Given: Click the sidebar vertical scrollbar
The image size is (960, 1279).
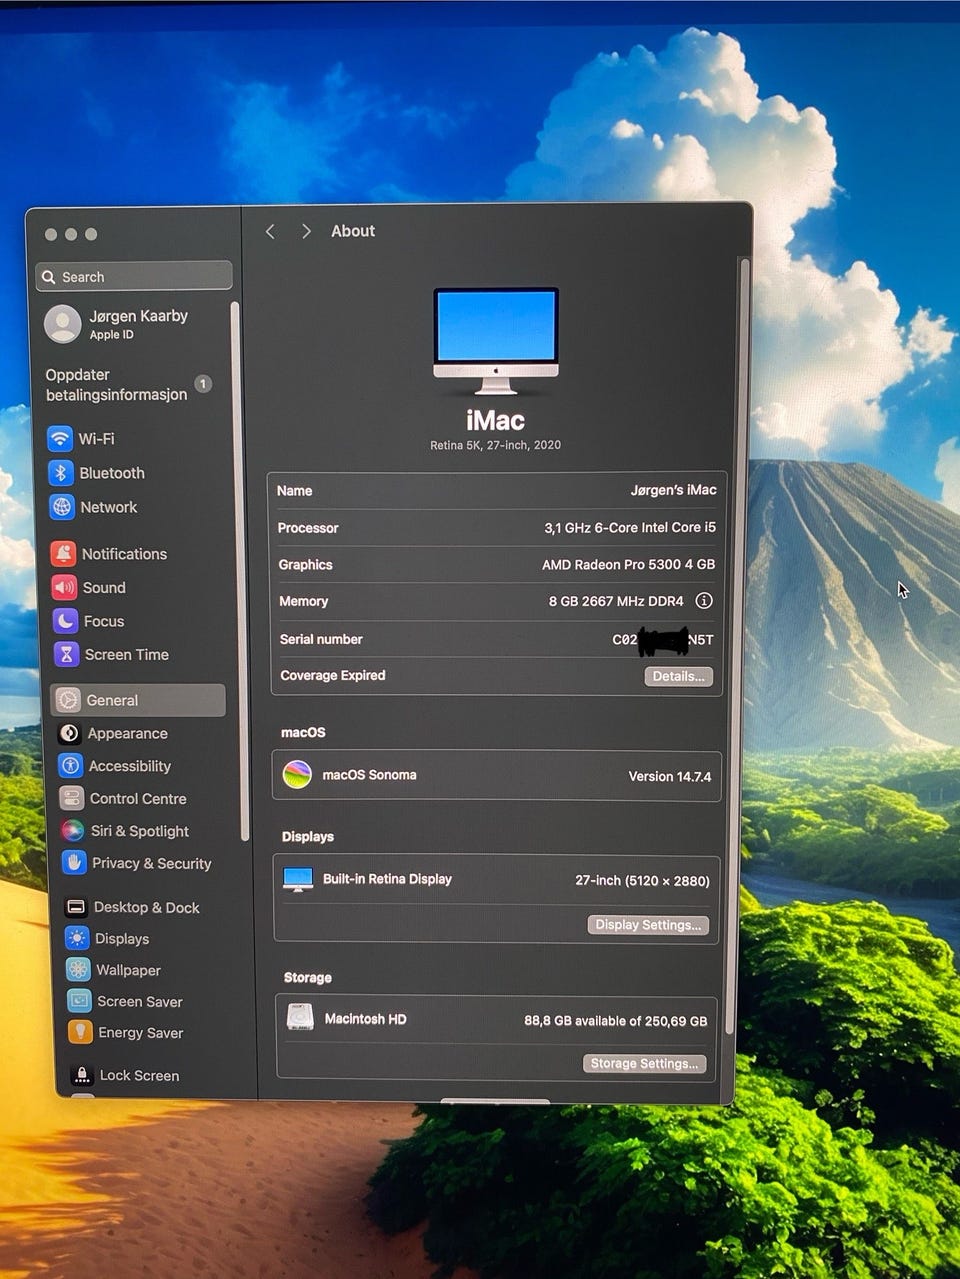Looking at the screenshot, I should point(238,570).
